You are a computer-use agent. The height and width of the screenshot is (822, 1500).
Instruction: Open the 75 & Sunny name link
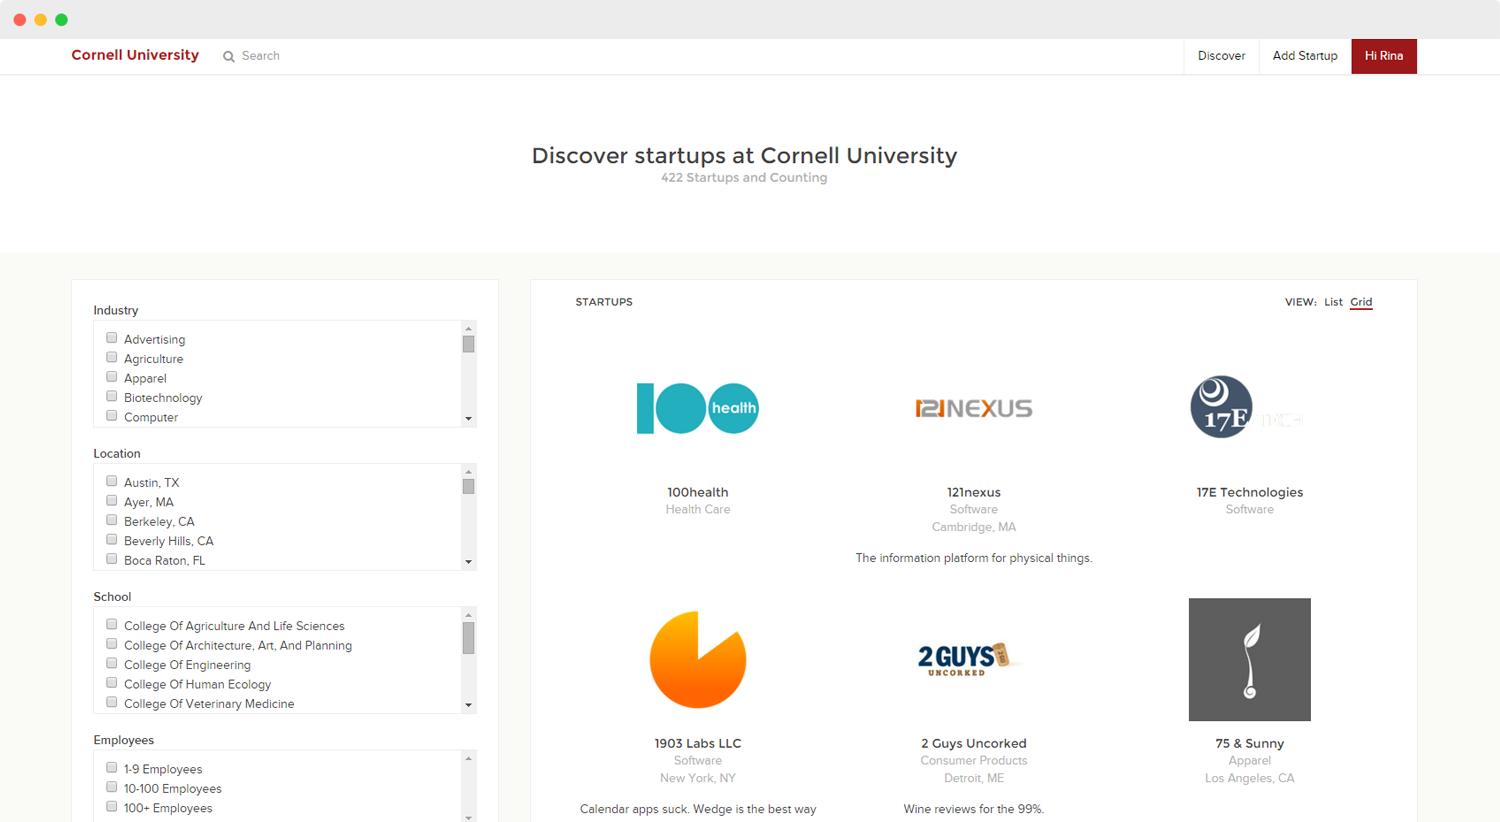1250,743
